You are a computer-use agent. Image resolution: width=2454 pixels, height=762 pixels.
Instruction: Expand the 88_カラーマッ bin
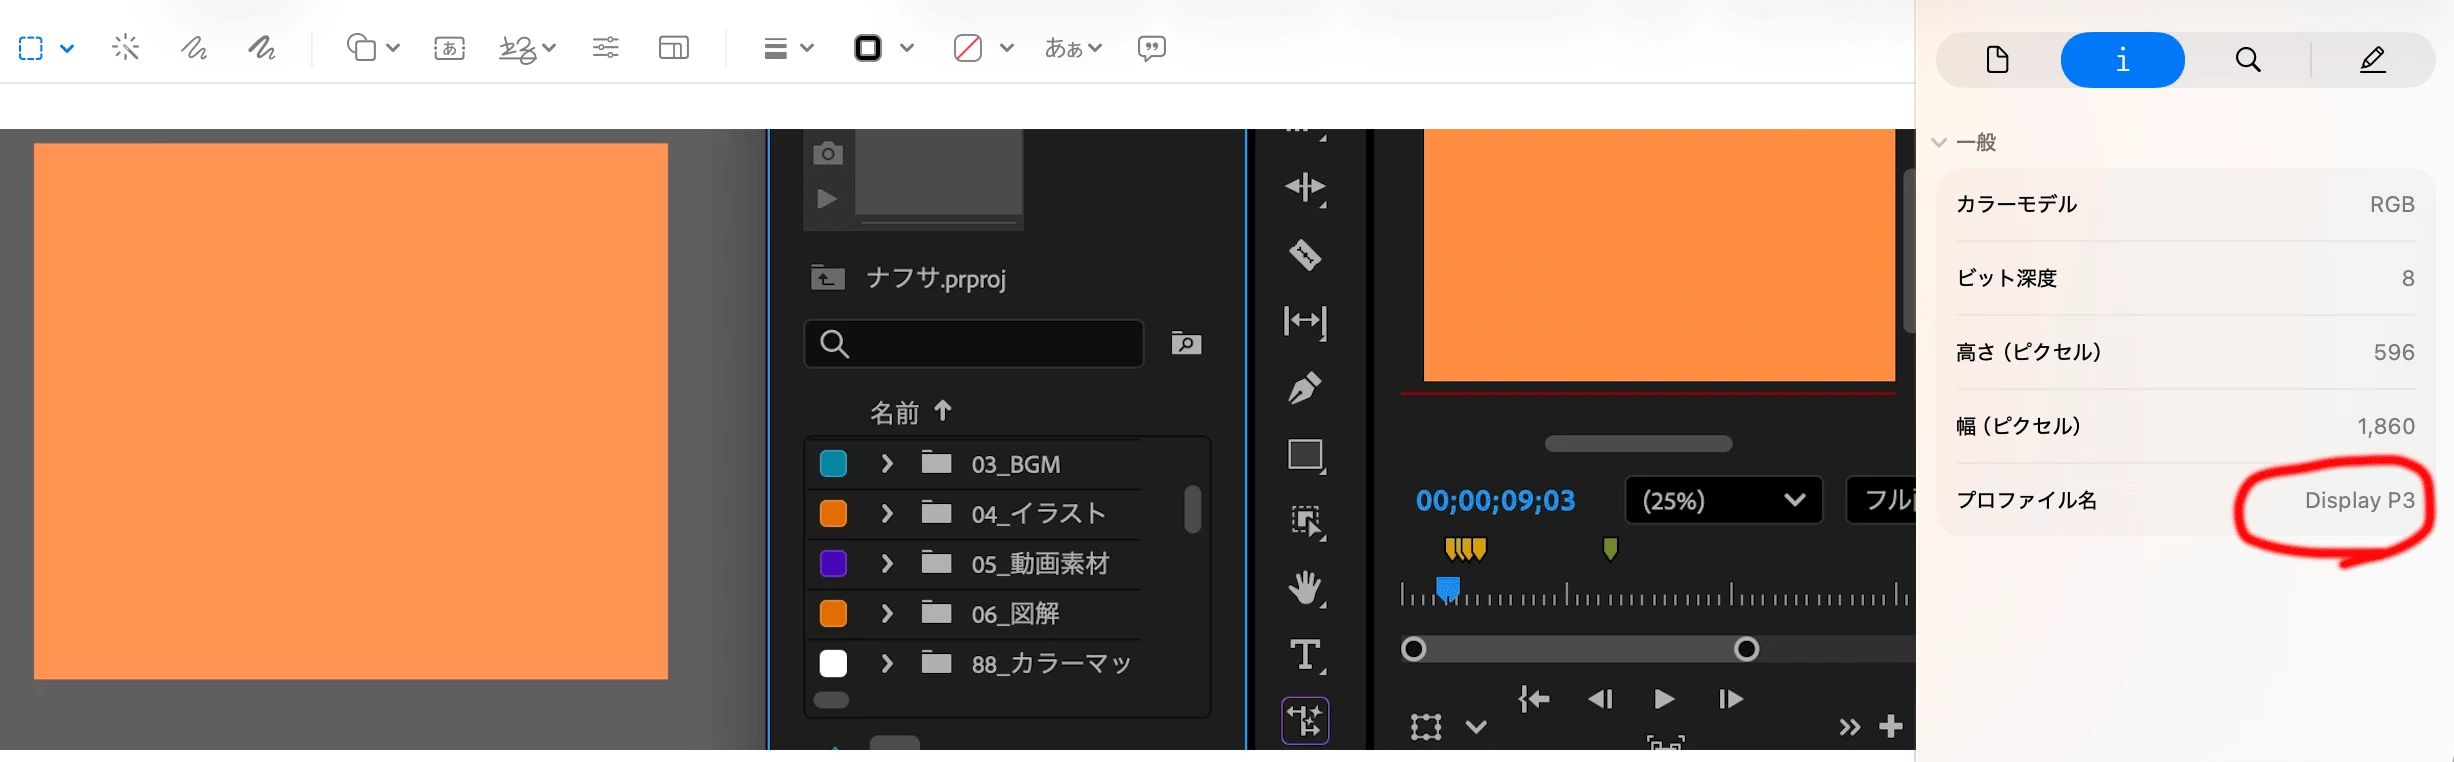coord(886,663)
